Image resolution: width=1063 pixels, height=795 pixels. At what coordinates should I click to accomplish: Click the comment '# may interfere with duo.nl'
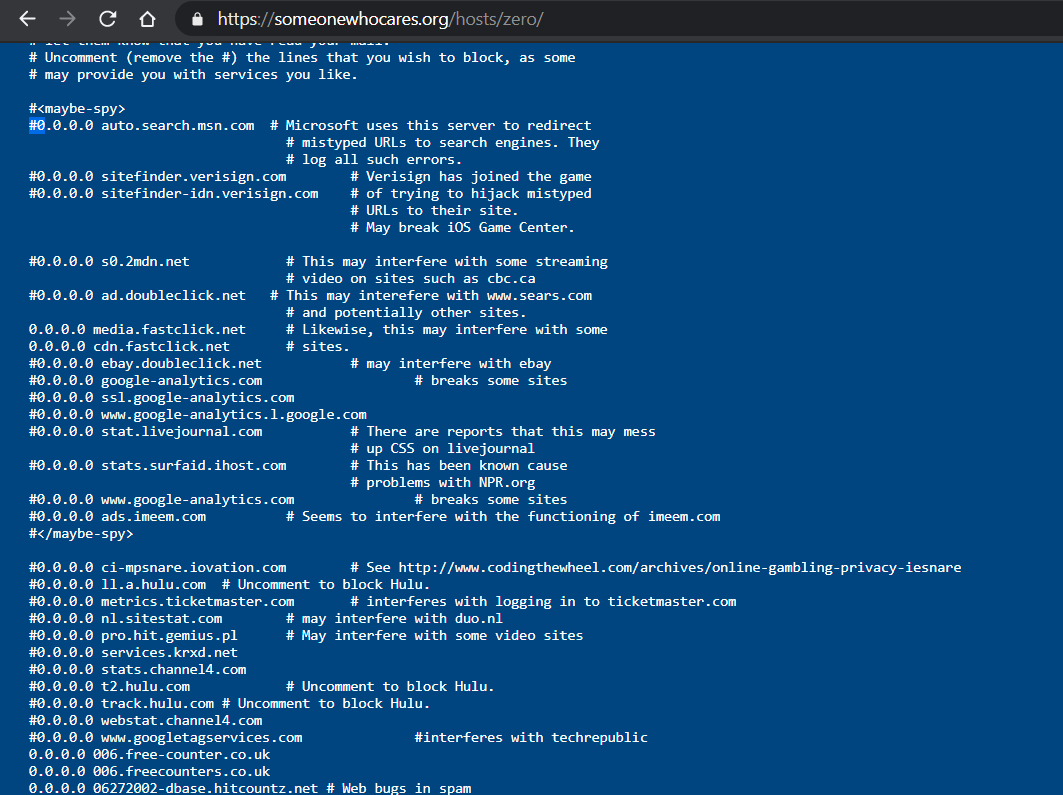pyautogui.click(x=395, y=618)
